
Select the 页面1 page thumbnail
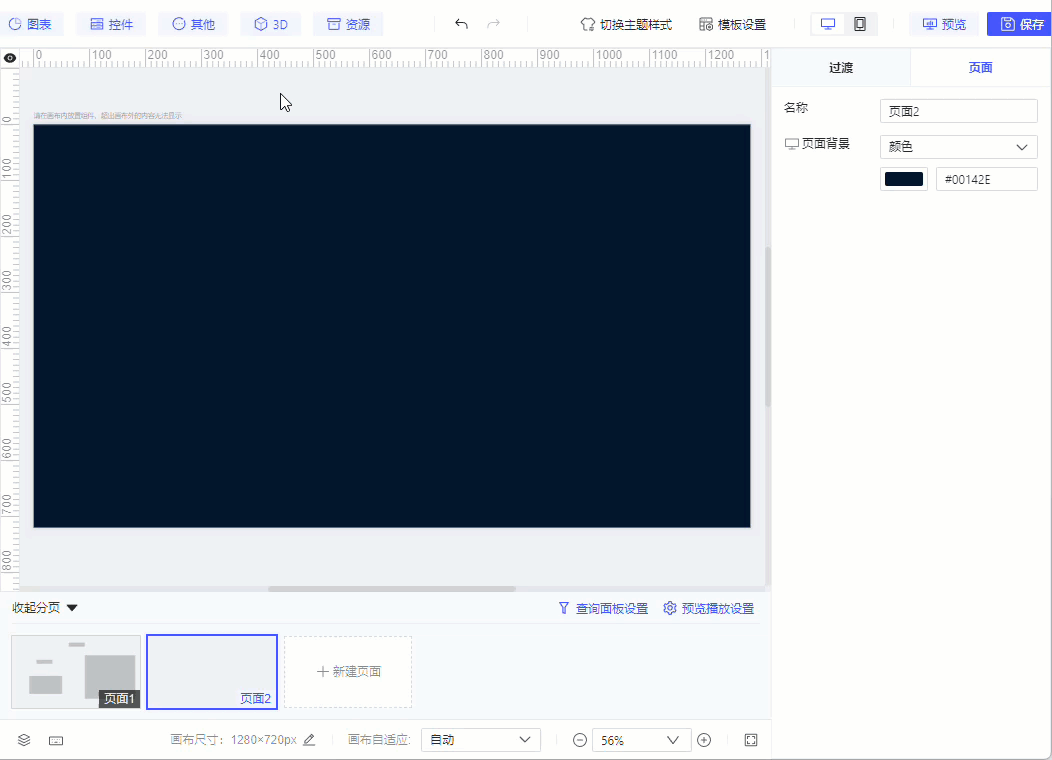[x=75, y=671]
